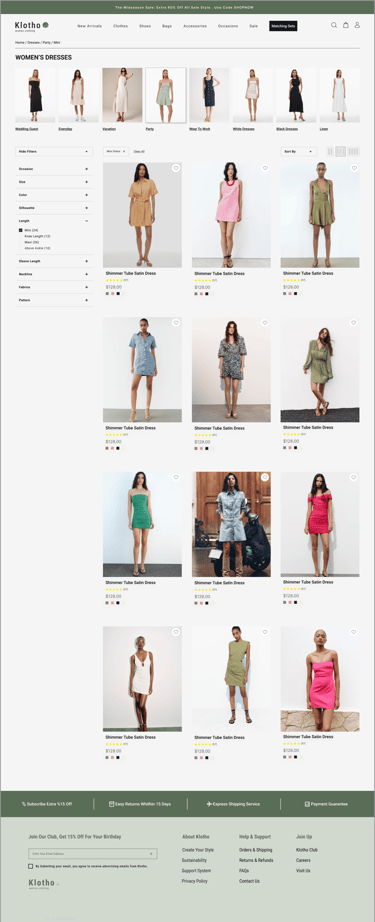
Task: Open the Accessories menu
Action: click(x=195, y=26)
